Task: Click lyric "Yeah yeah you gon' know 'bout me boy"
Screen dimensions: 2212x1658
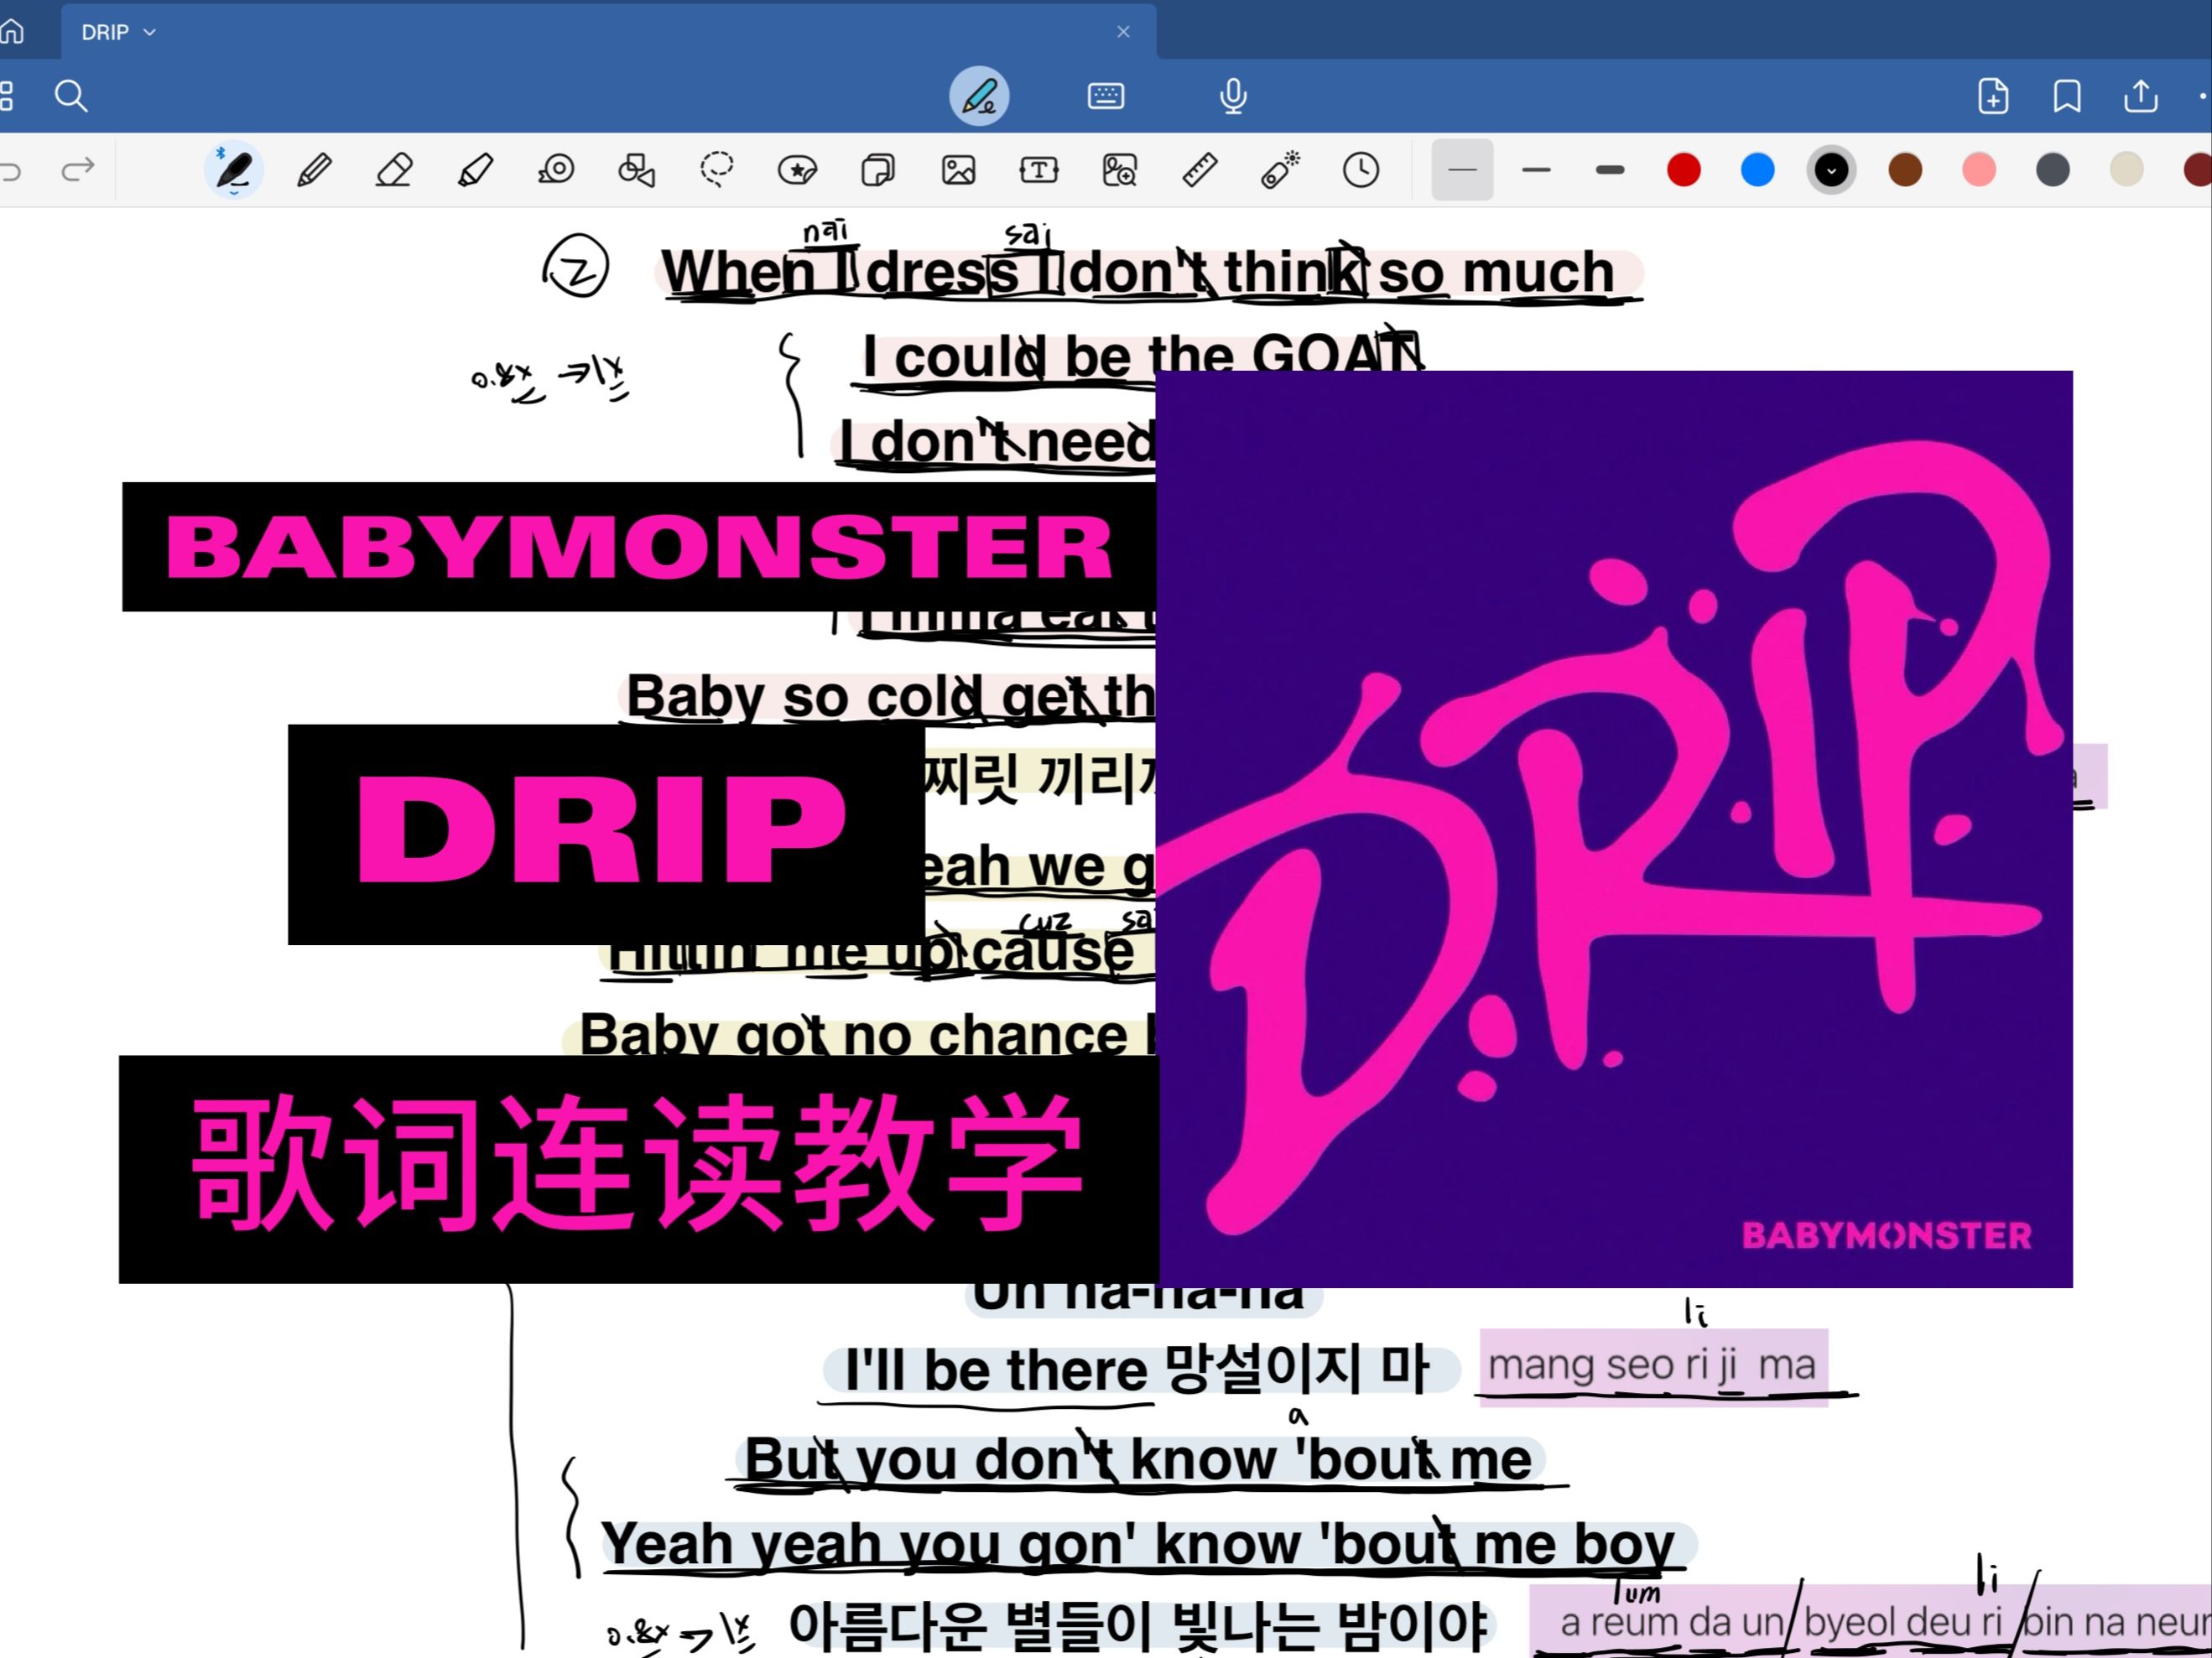Action: click(1138, 1544)
